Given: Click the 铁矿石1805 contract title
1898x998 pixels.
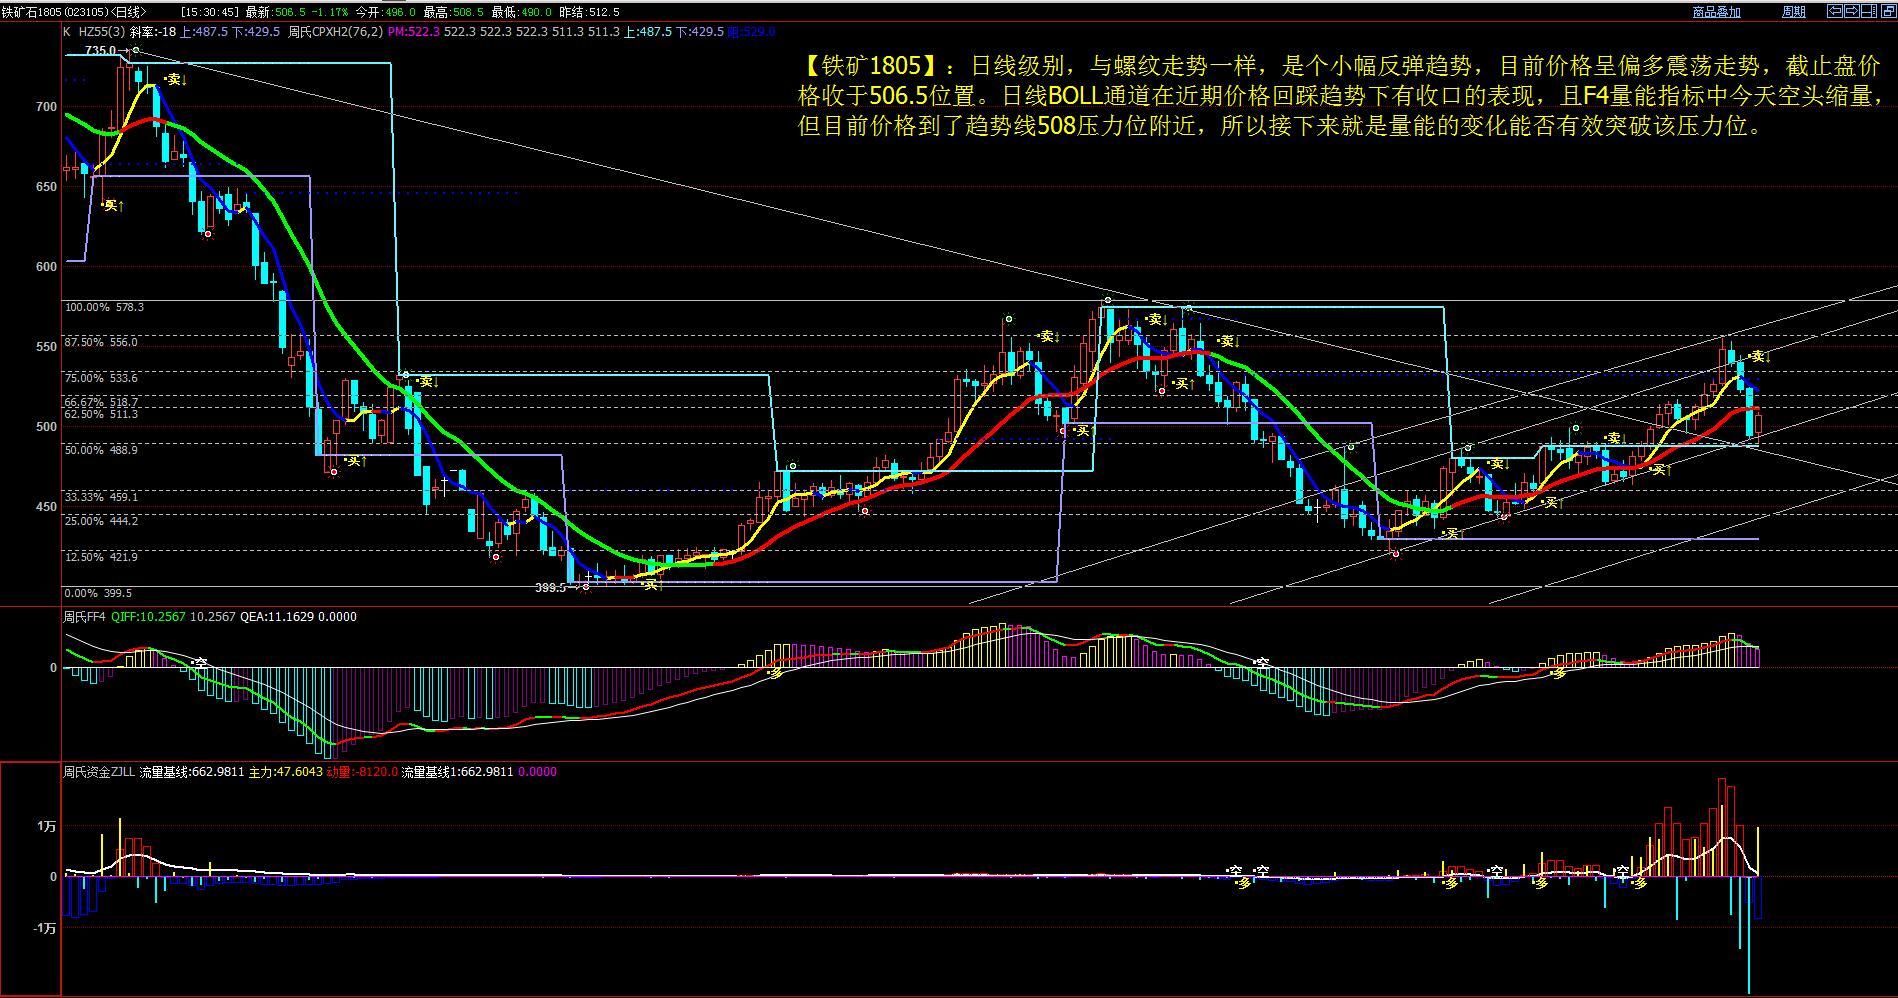Looking at the screenshot, I should 32,12.
